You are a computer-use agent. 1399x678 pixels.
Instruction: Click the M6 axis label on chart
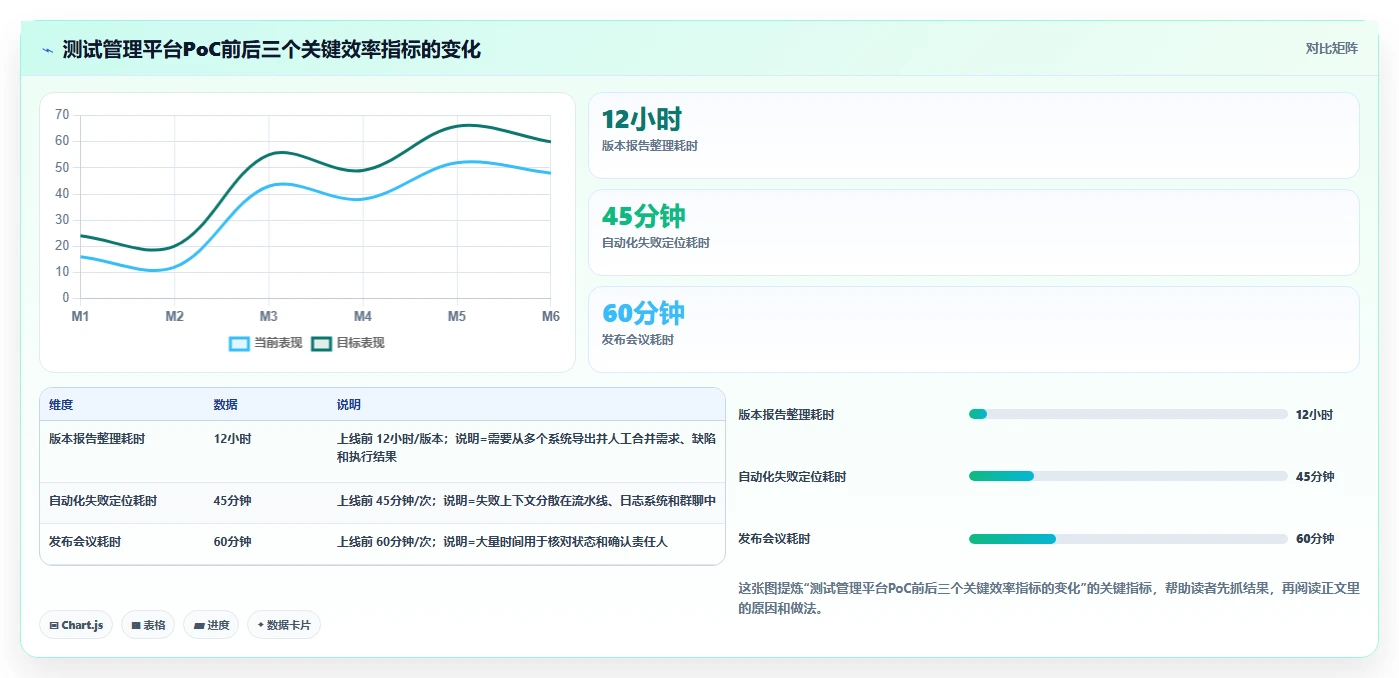550,316
